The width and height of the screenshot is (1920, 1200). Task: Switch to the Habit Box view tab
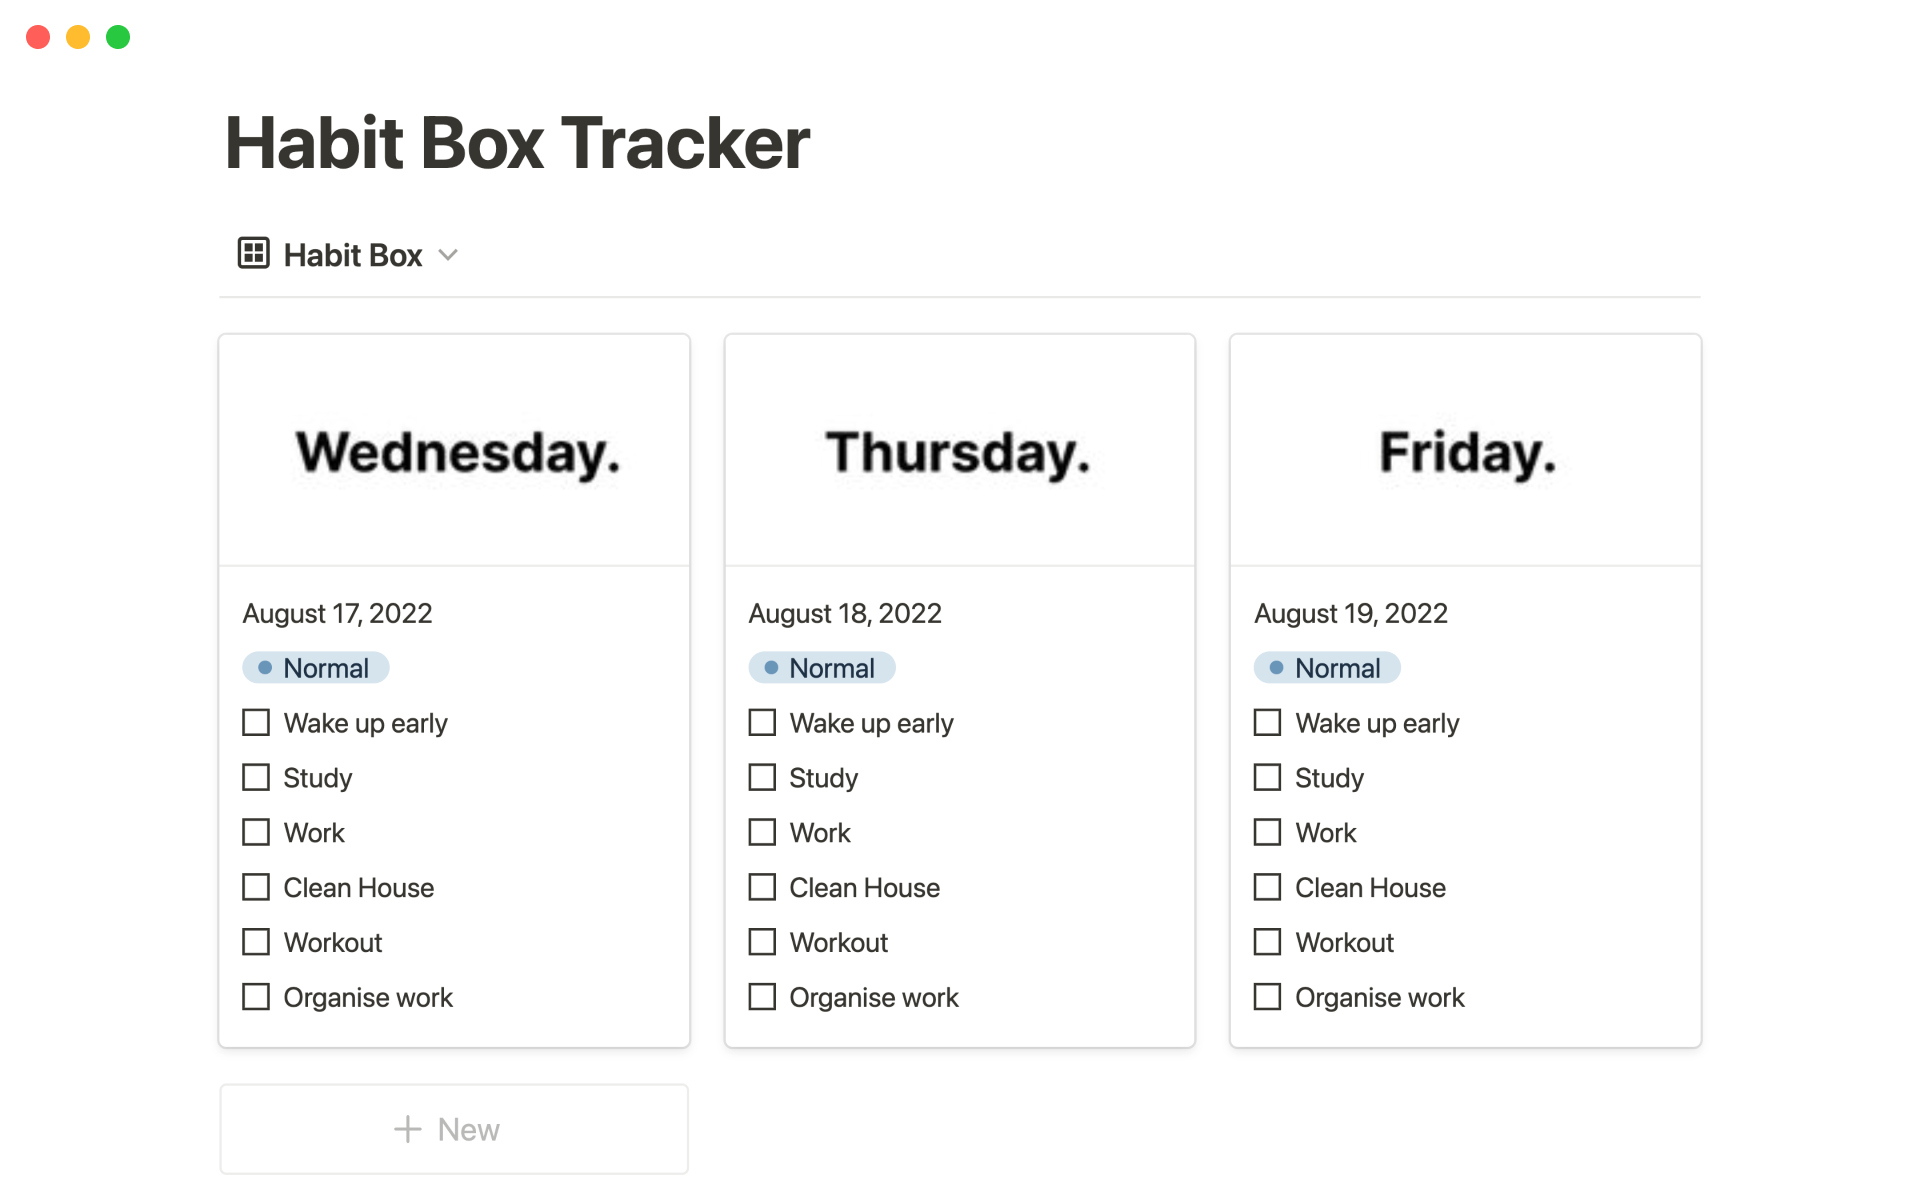click(352, 255)
